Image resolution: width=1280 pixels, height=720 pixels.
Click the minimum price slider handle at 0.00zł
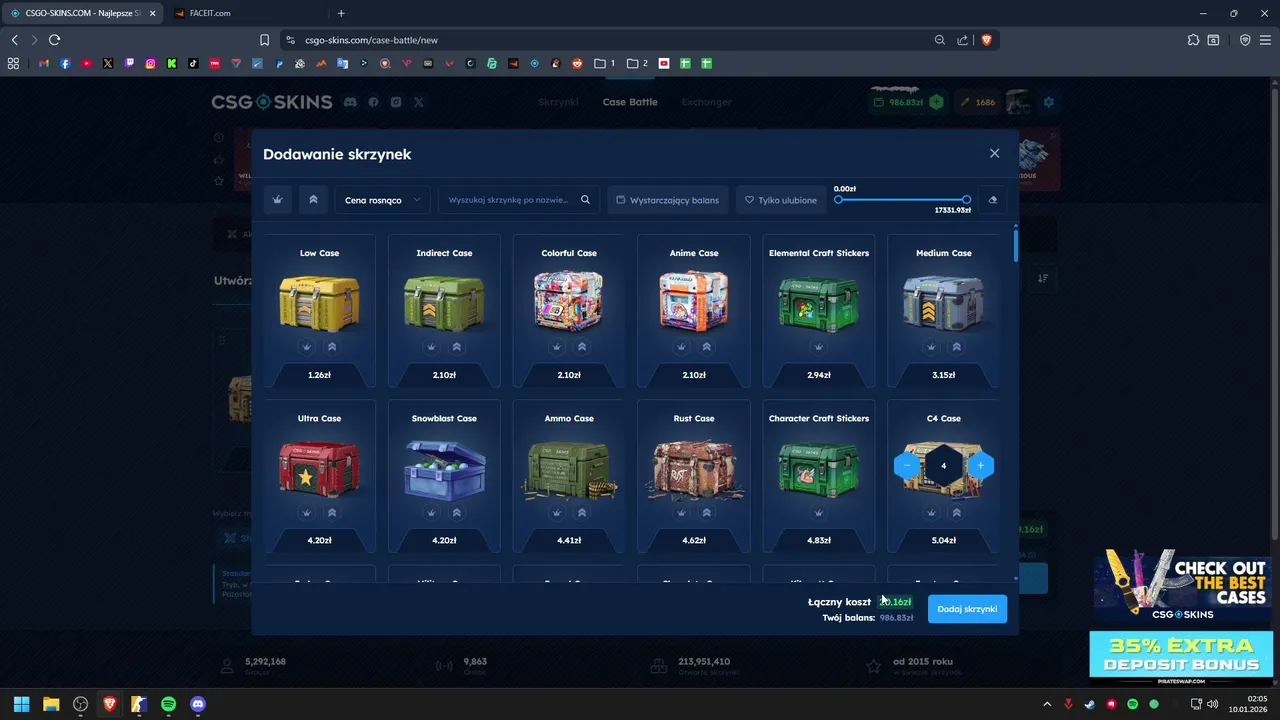click(x=838, y=200)
